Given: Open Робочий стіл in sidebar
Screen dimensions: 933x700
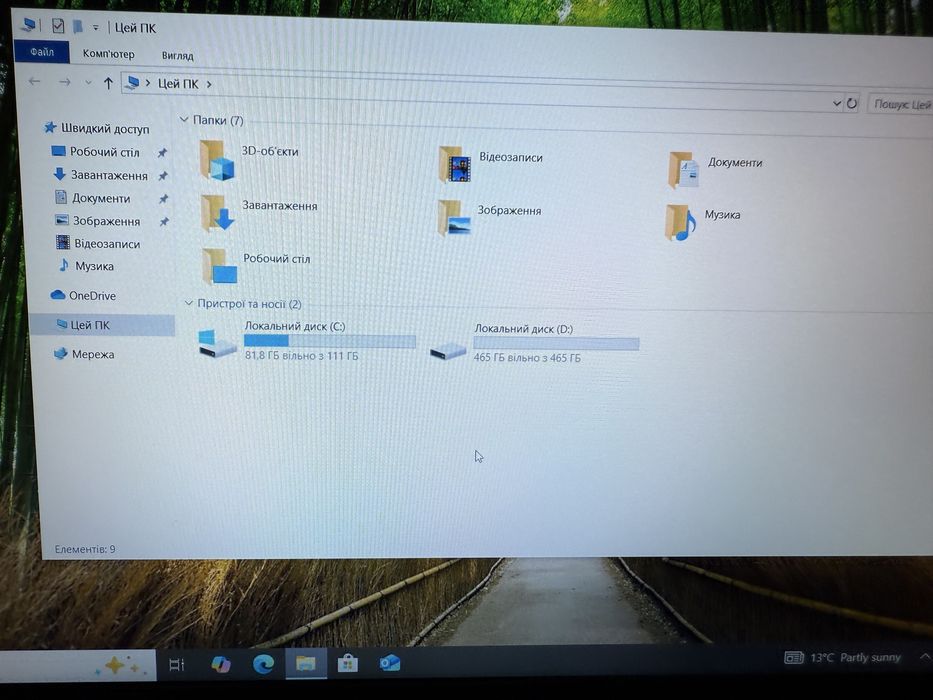Looking at the screenshot, I should point(96,152).
